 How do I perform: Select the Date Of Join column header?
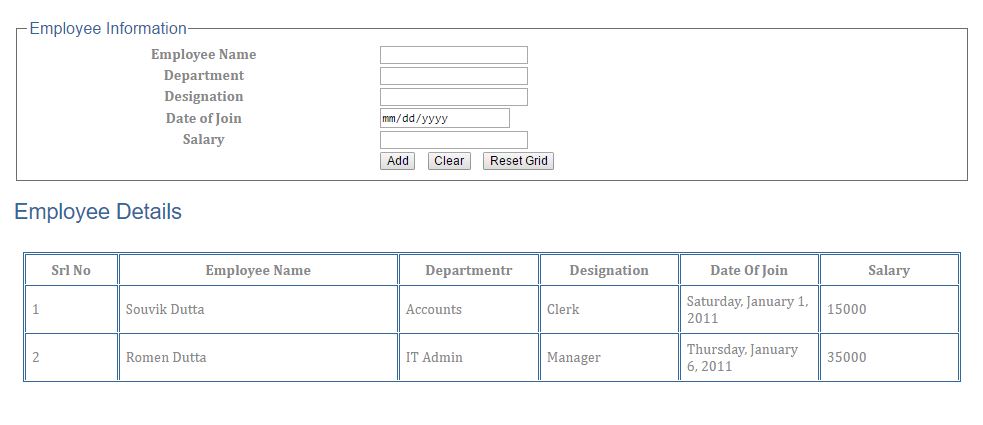(749, 270)
